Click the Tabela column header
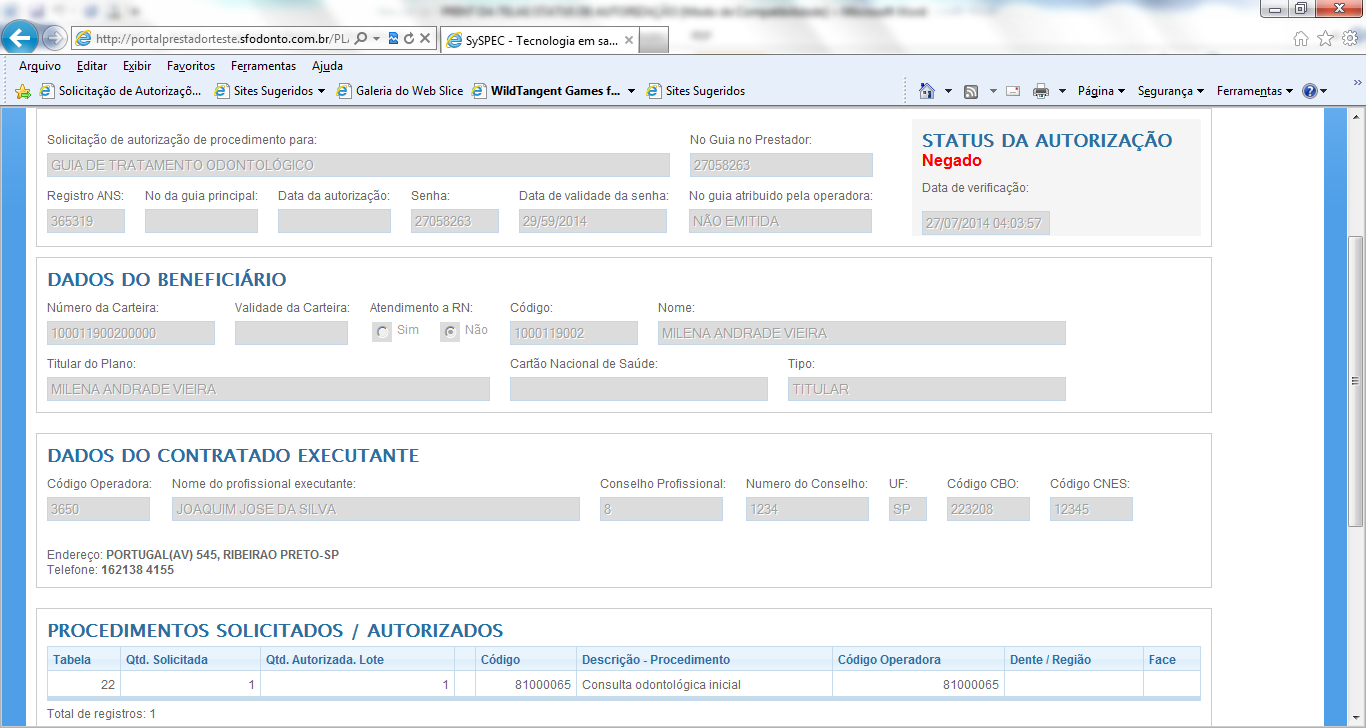1366x728 pixels. pos(84,660)
